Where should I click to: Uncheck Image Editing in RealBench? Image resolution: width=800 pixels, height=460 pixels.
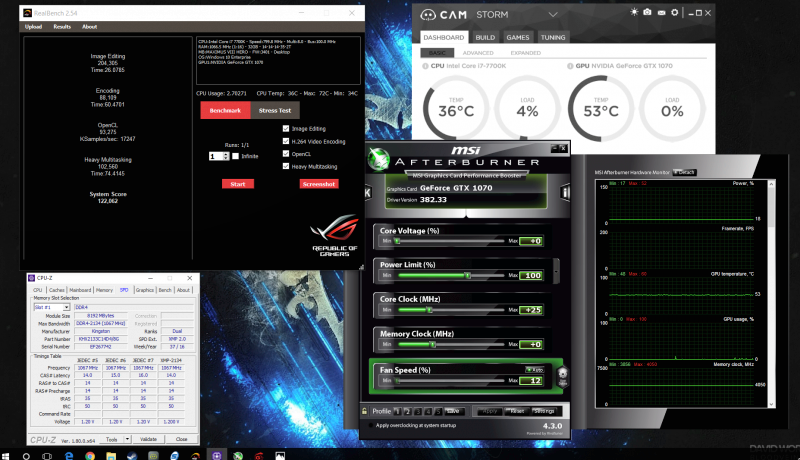click(286, 129)
